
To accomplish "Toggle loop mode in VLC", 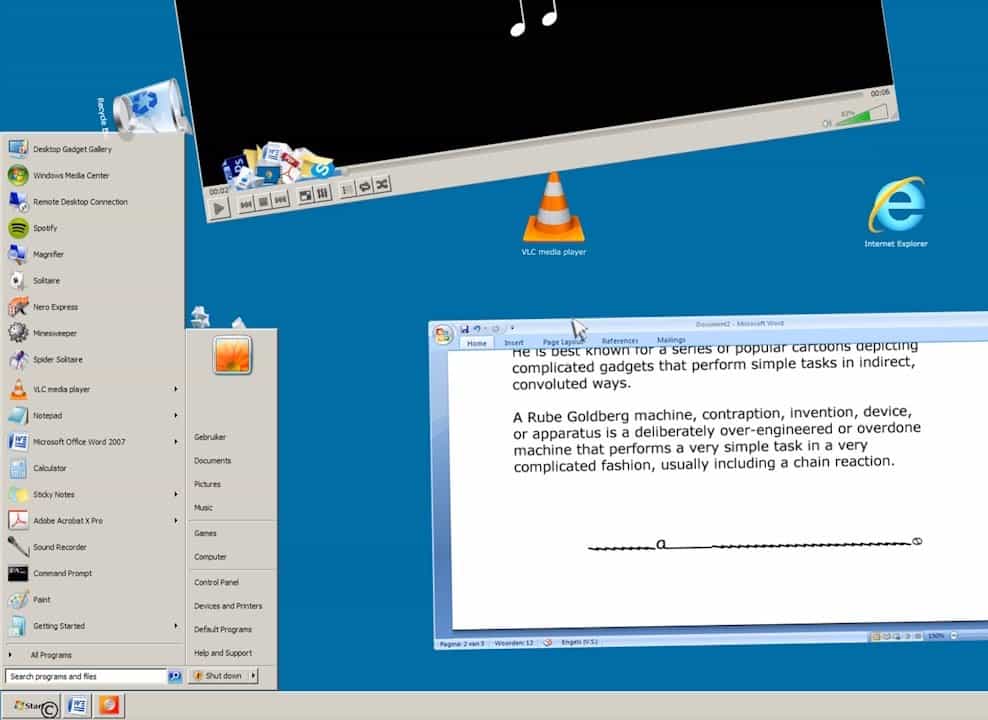I will click(364, 187).
